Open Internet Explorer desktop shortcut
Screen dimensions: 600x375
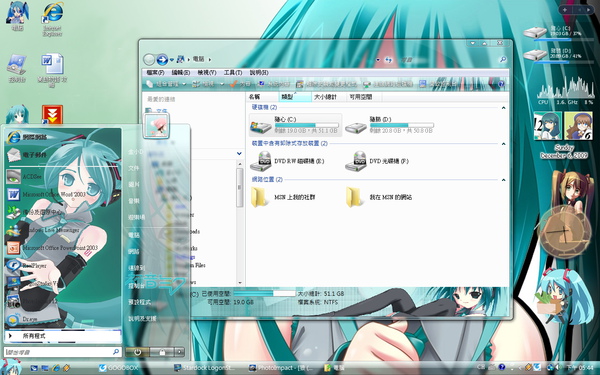tap(53, 19)
